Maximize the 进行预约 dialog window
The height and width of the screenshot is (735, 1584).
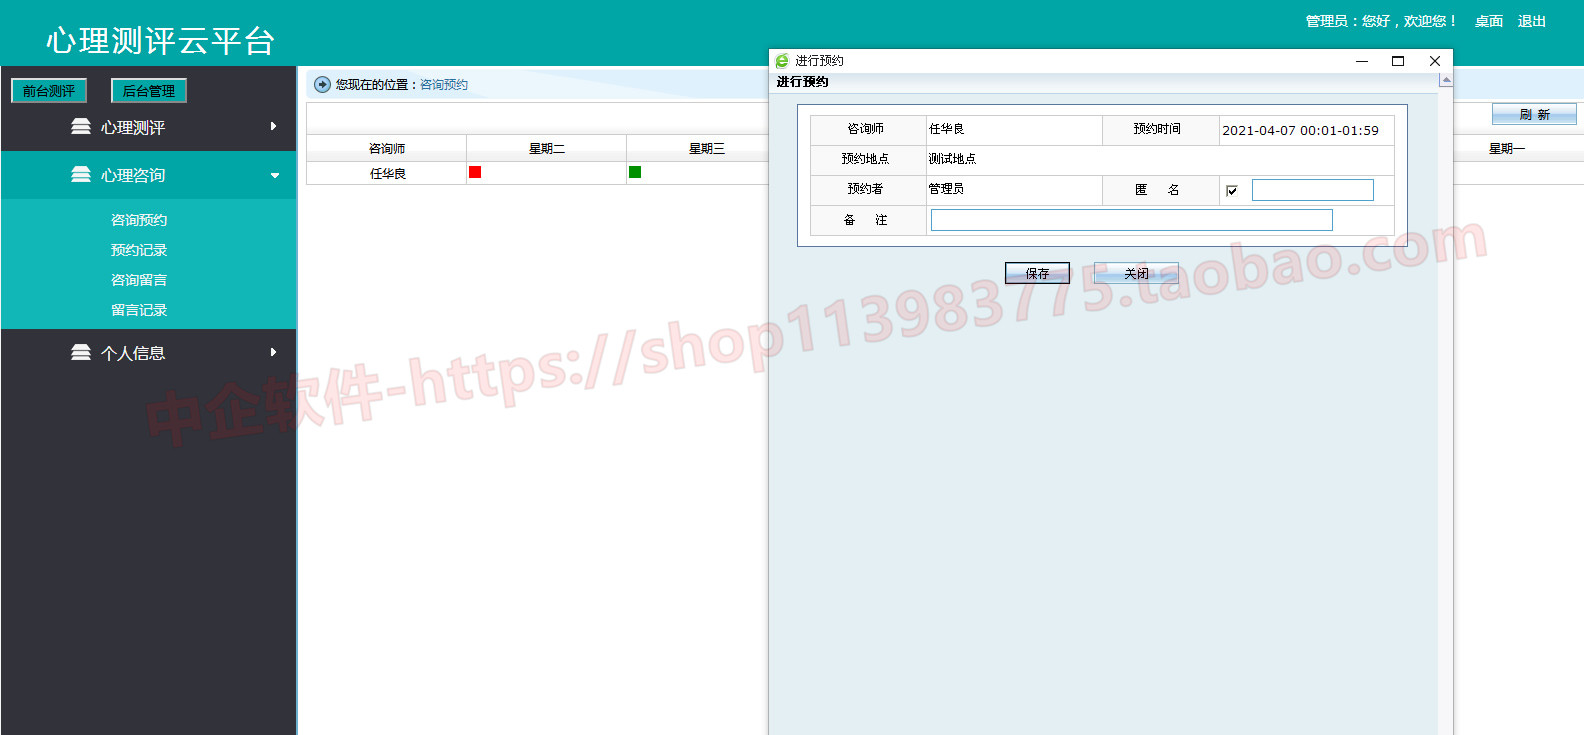[1398, 61]
